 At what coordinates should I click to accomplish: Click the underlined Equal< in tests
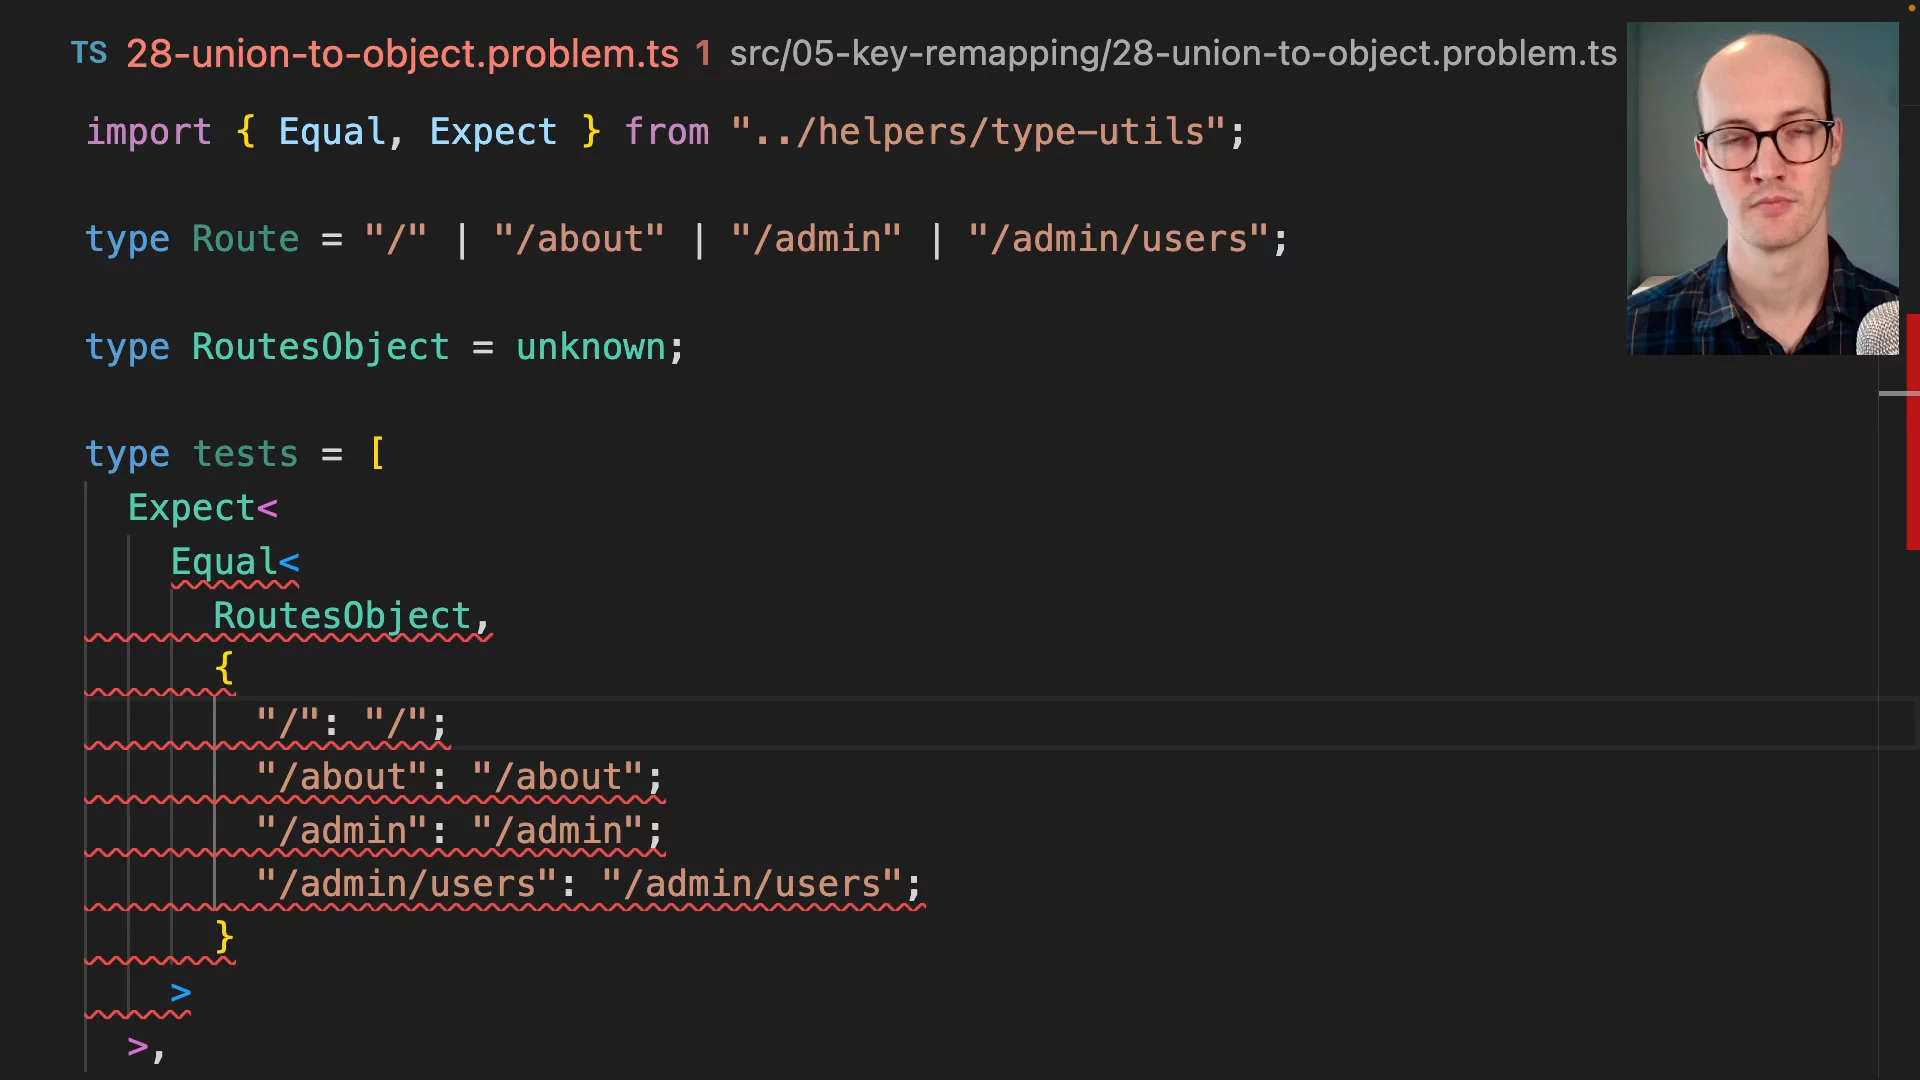(234, 562)
